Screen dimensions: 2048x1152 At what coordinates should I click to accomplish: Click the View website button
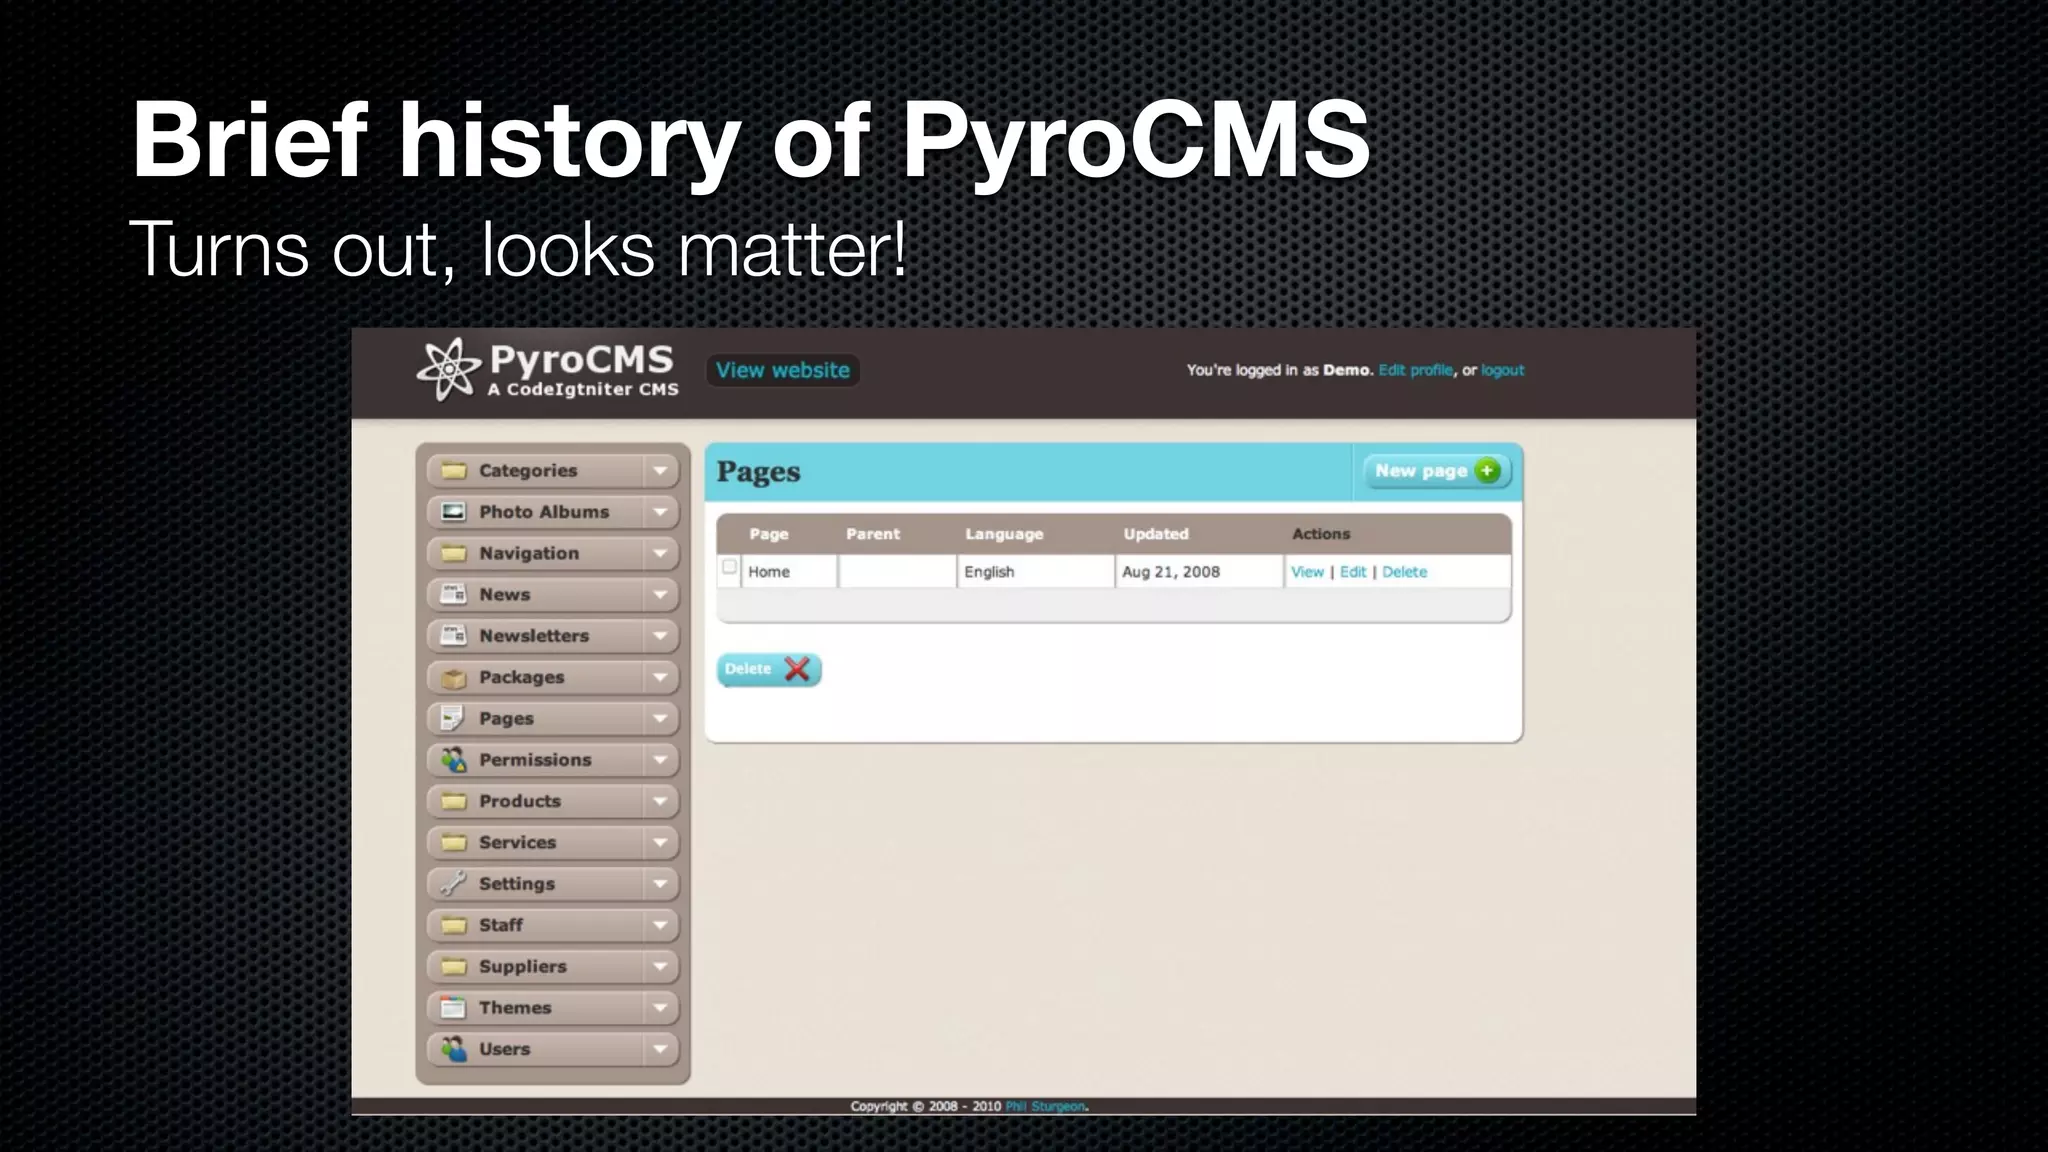(783, 370)
